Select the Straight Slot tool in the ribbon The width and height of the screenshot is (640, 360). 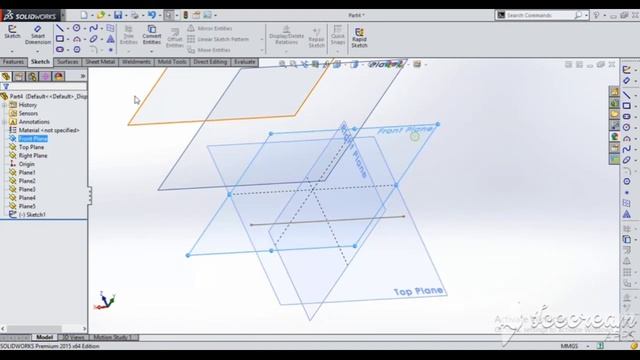pos(60,50)
